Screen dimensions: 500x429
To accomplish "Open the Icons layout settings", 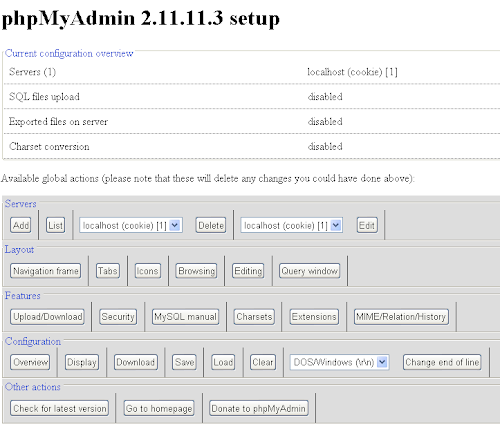I will [x=147, y=271].
